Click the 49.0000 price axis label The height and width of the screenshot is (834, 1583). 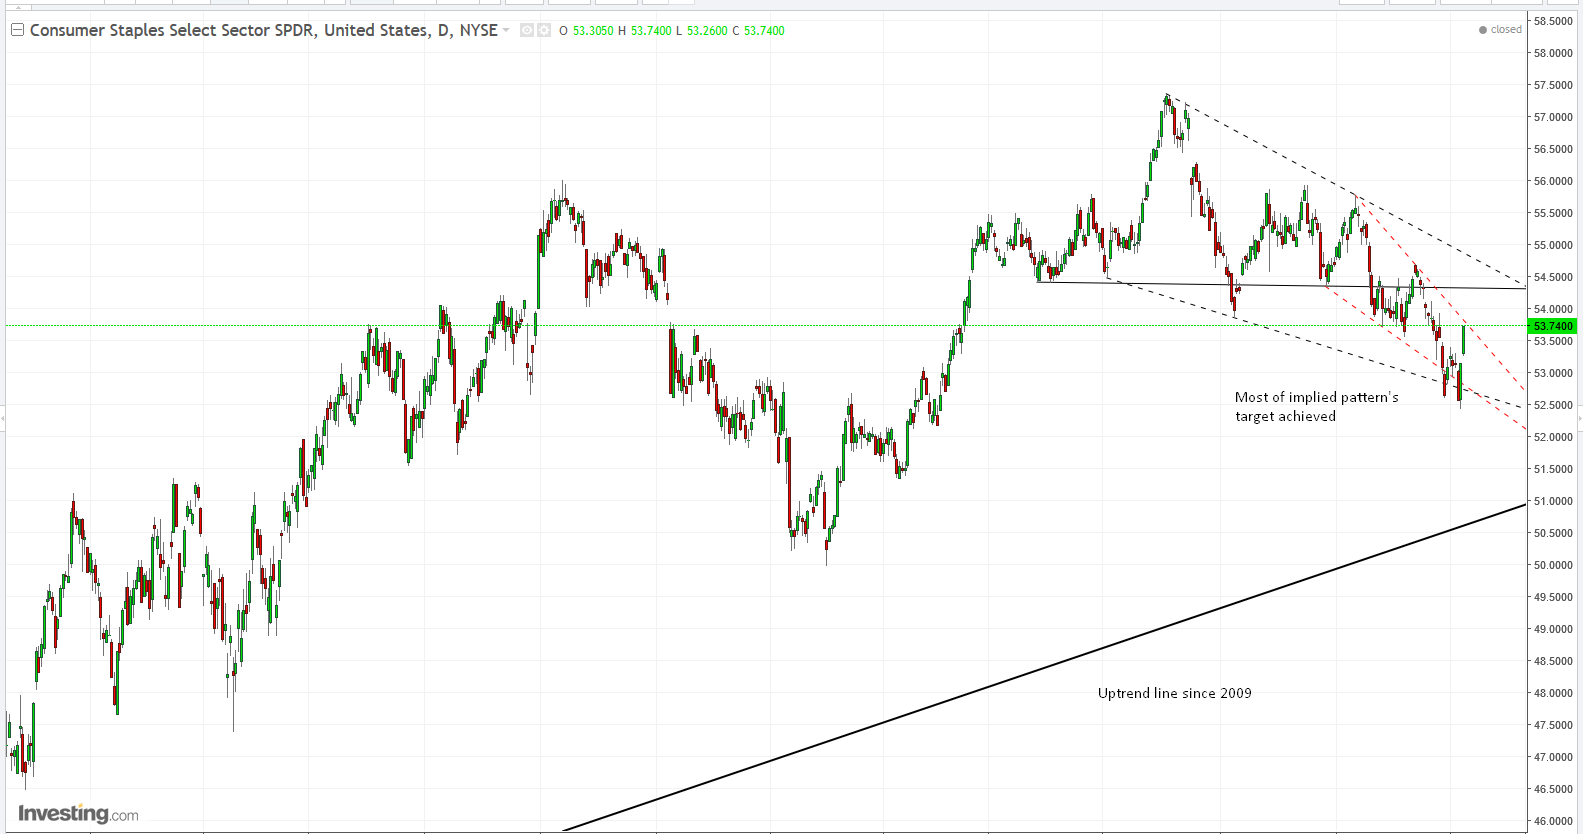point(1553,629)
